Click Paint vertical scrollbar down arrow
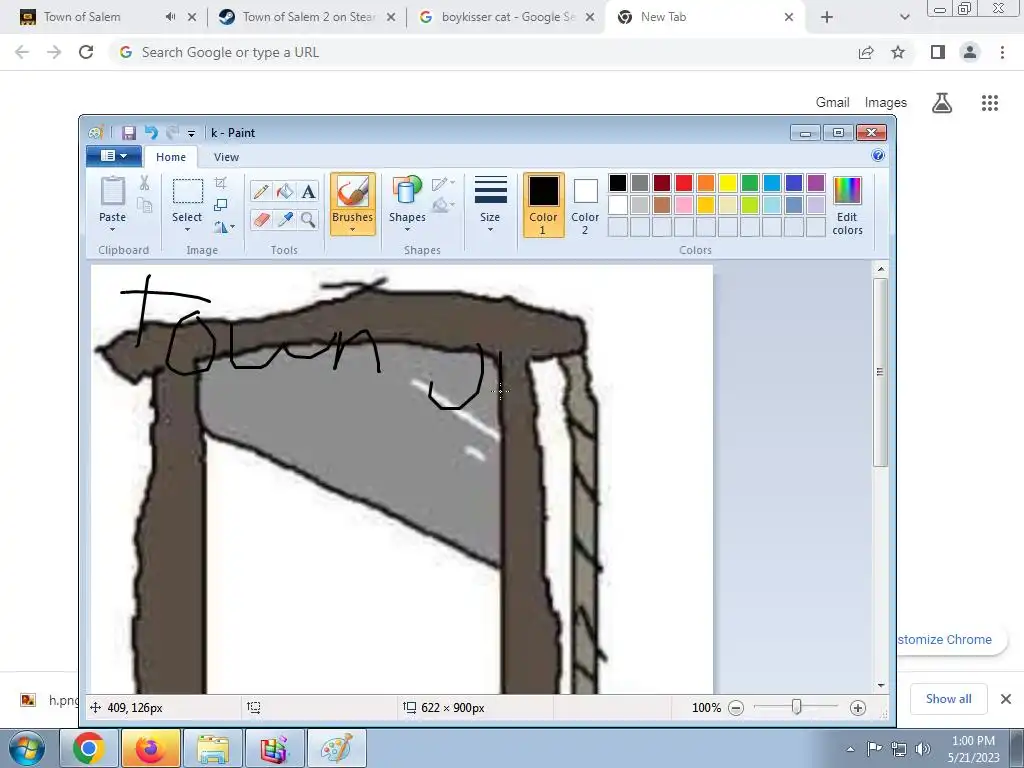The height and width of the screenshot is (768, 1024). [x=881, y=685]
